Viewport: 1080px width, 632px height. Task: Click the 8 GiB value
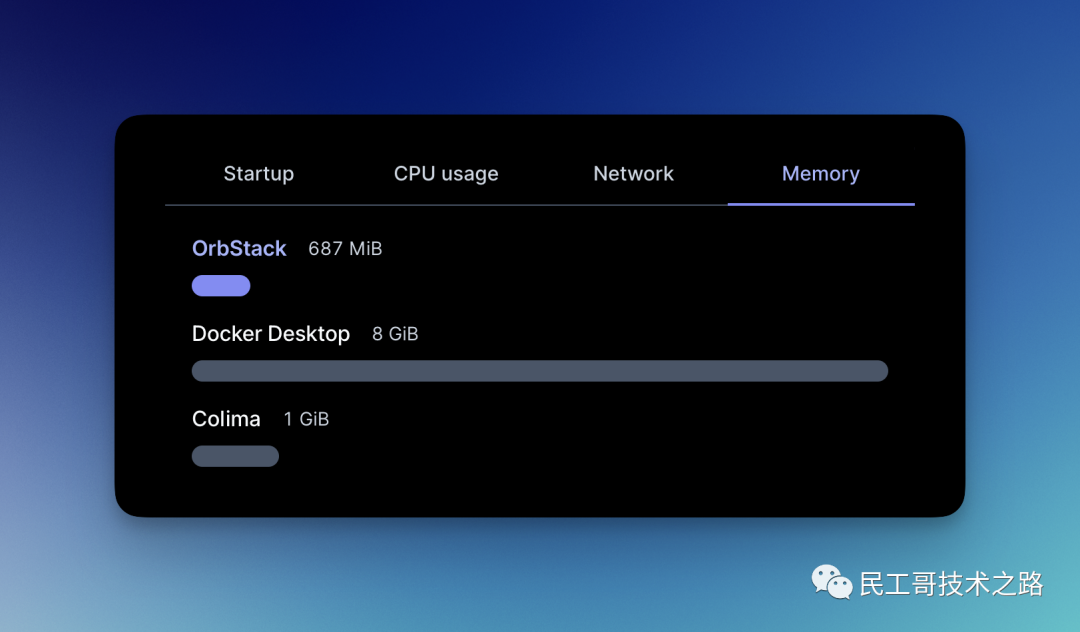click(x=394, y=334)
